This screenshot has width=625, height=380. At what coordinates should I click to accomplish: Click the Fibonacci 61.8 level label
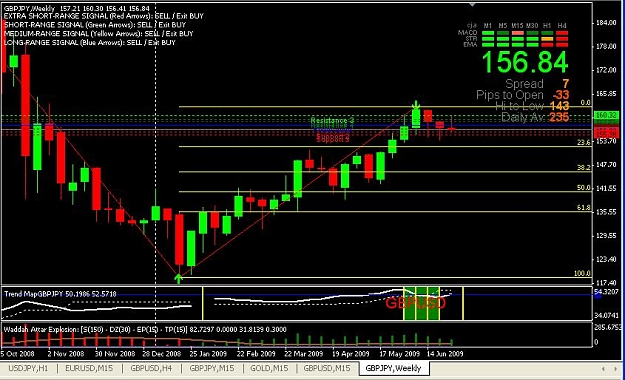click(x=584, y=207)
